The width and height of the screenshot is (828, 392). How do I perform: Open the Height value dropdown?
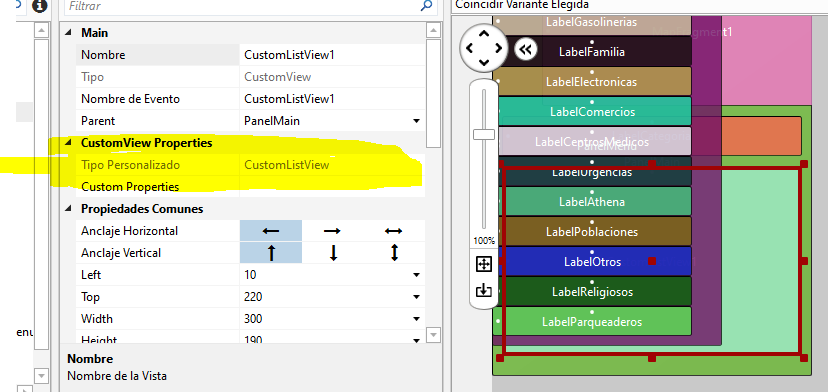[x=416, y=340]
